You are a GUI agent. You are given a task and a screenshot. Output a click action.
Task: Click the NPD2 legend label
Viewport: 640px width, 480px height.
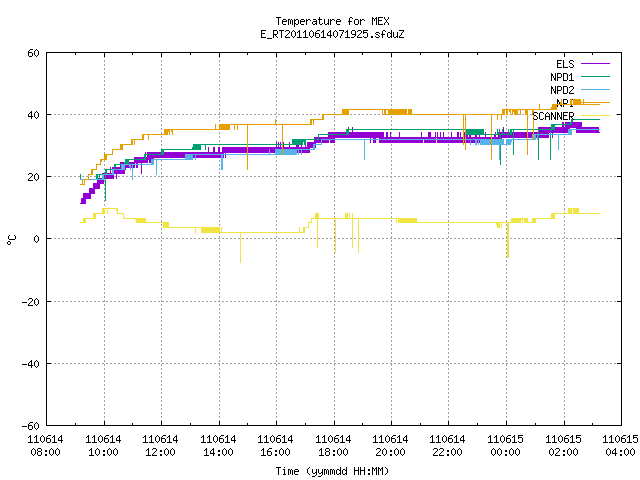pos(562,90)
